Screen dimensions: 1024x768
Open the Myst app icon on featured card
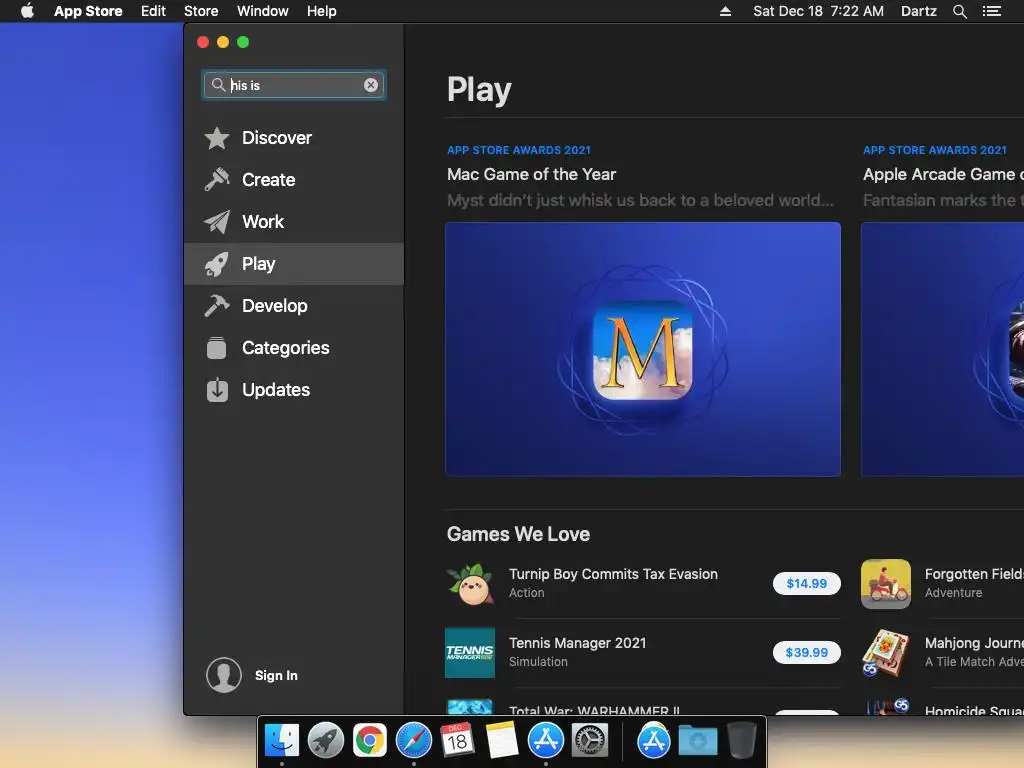coord(643,350)
